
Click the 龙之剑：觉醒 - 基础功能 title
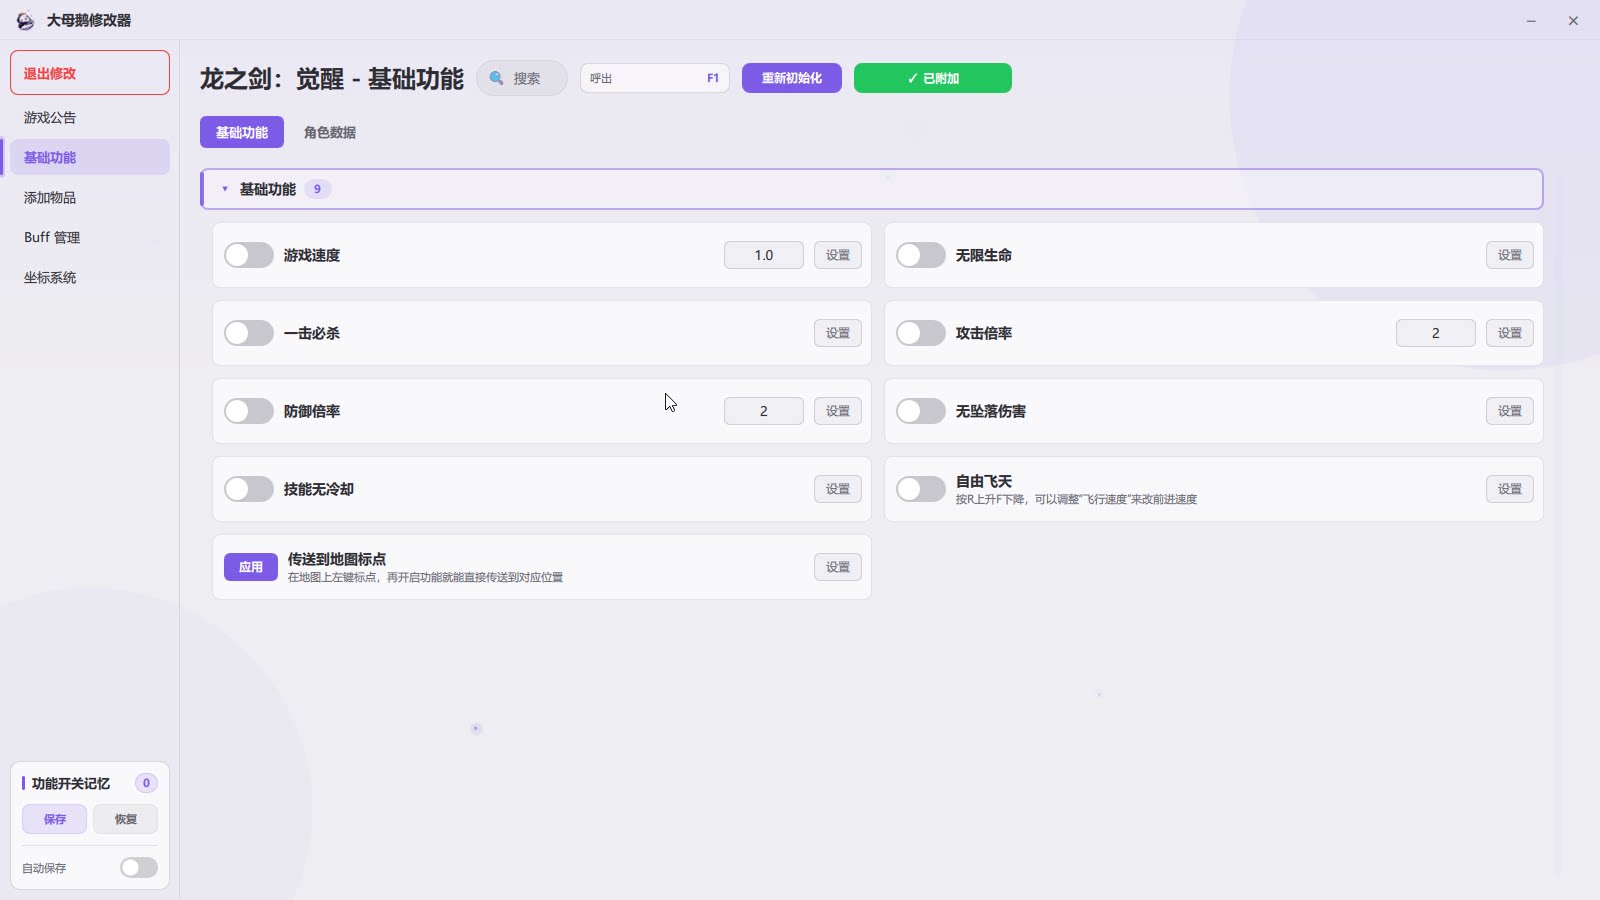click(332, 79)
